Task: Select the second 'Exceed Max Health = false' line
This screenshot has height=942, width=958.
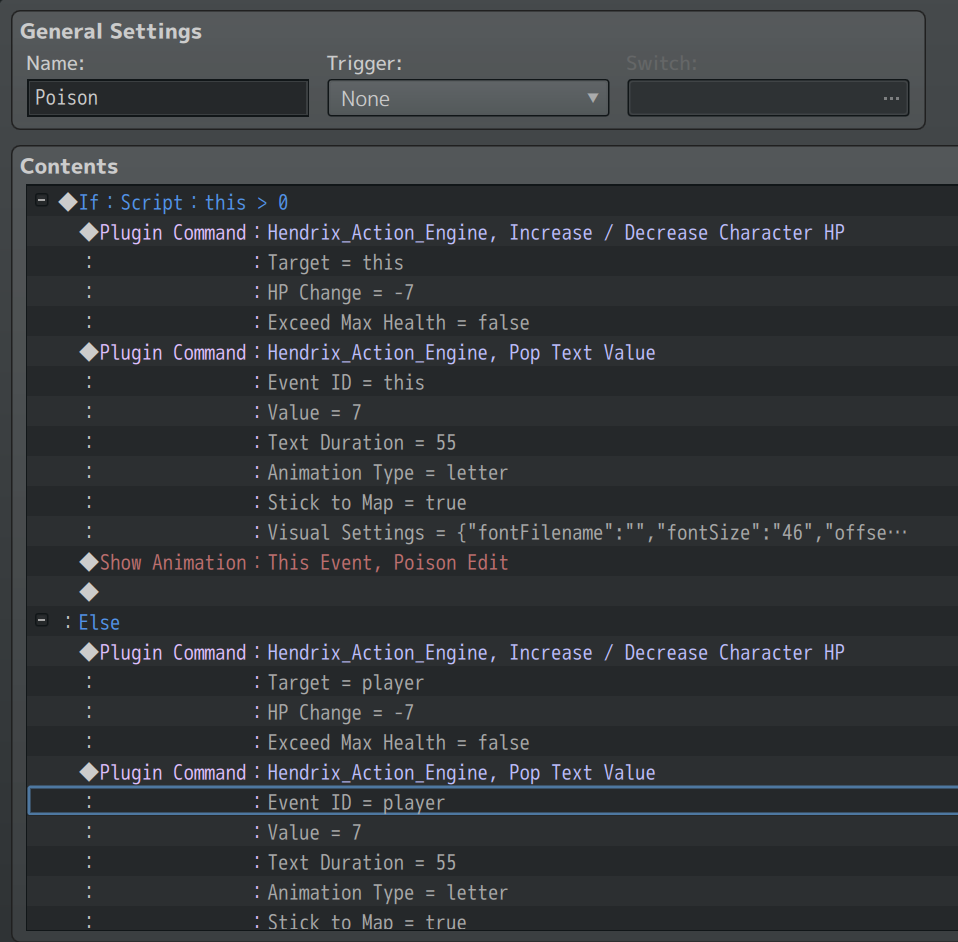Action: tap(492, 742)
